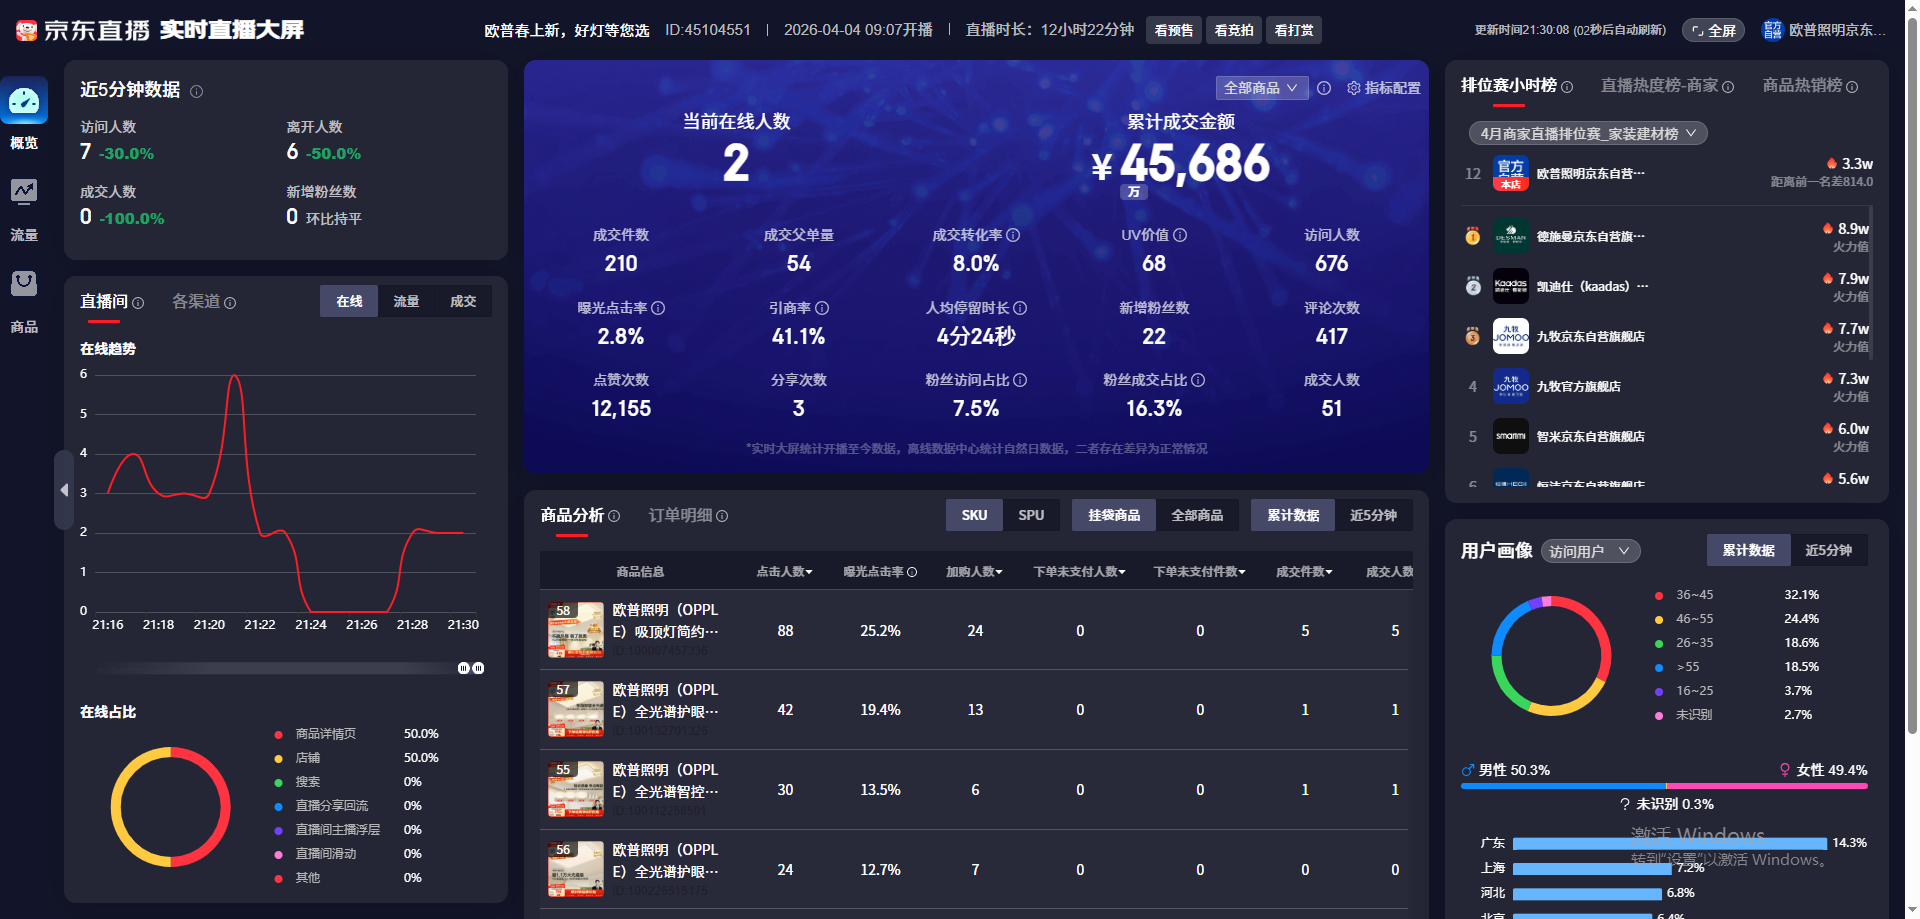Click the 指标配置 gear icon
This screenshot has height=919, width=1920.
point(1353,88)
